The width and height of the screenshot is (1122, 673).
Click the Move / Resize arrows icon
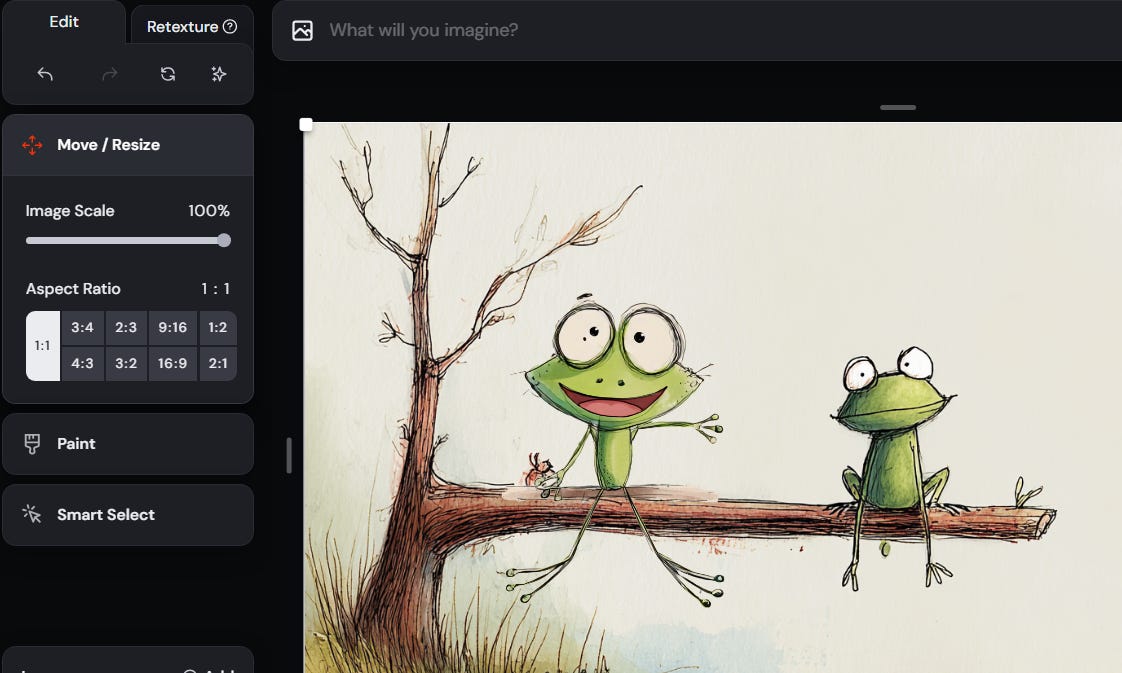(32, 144)
